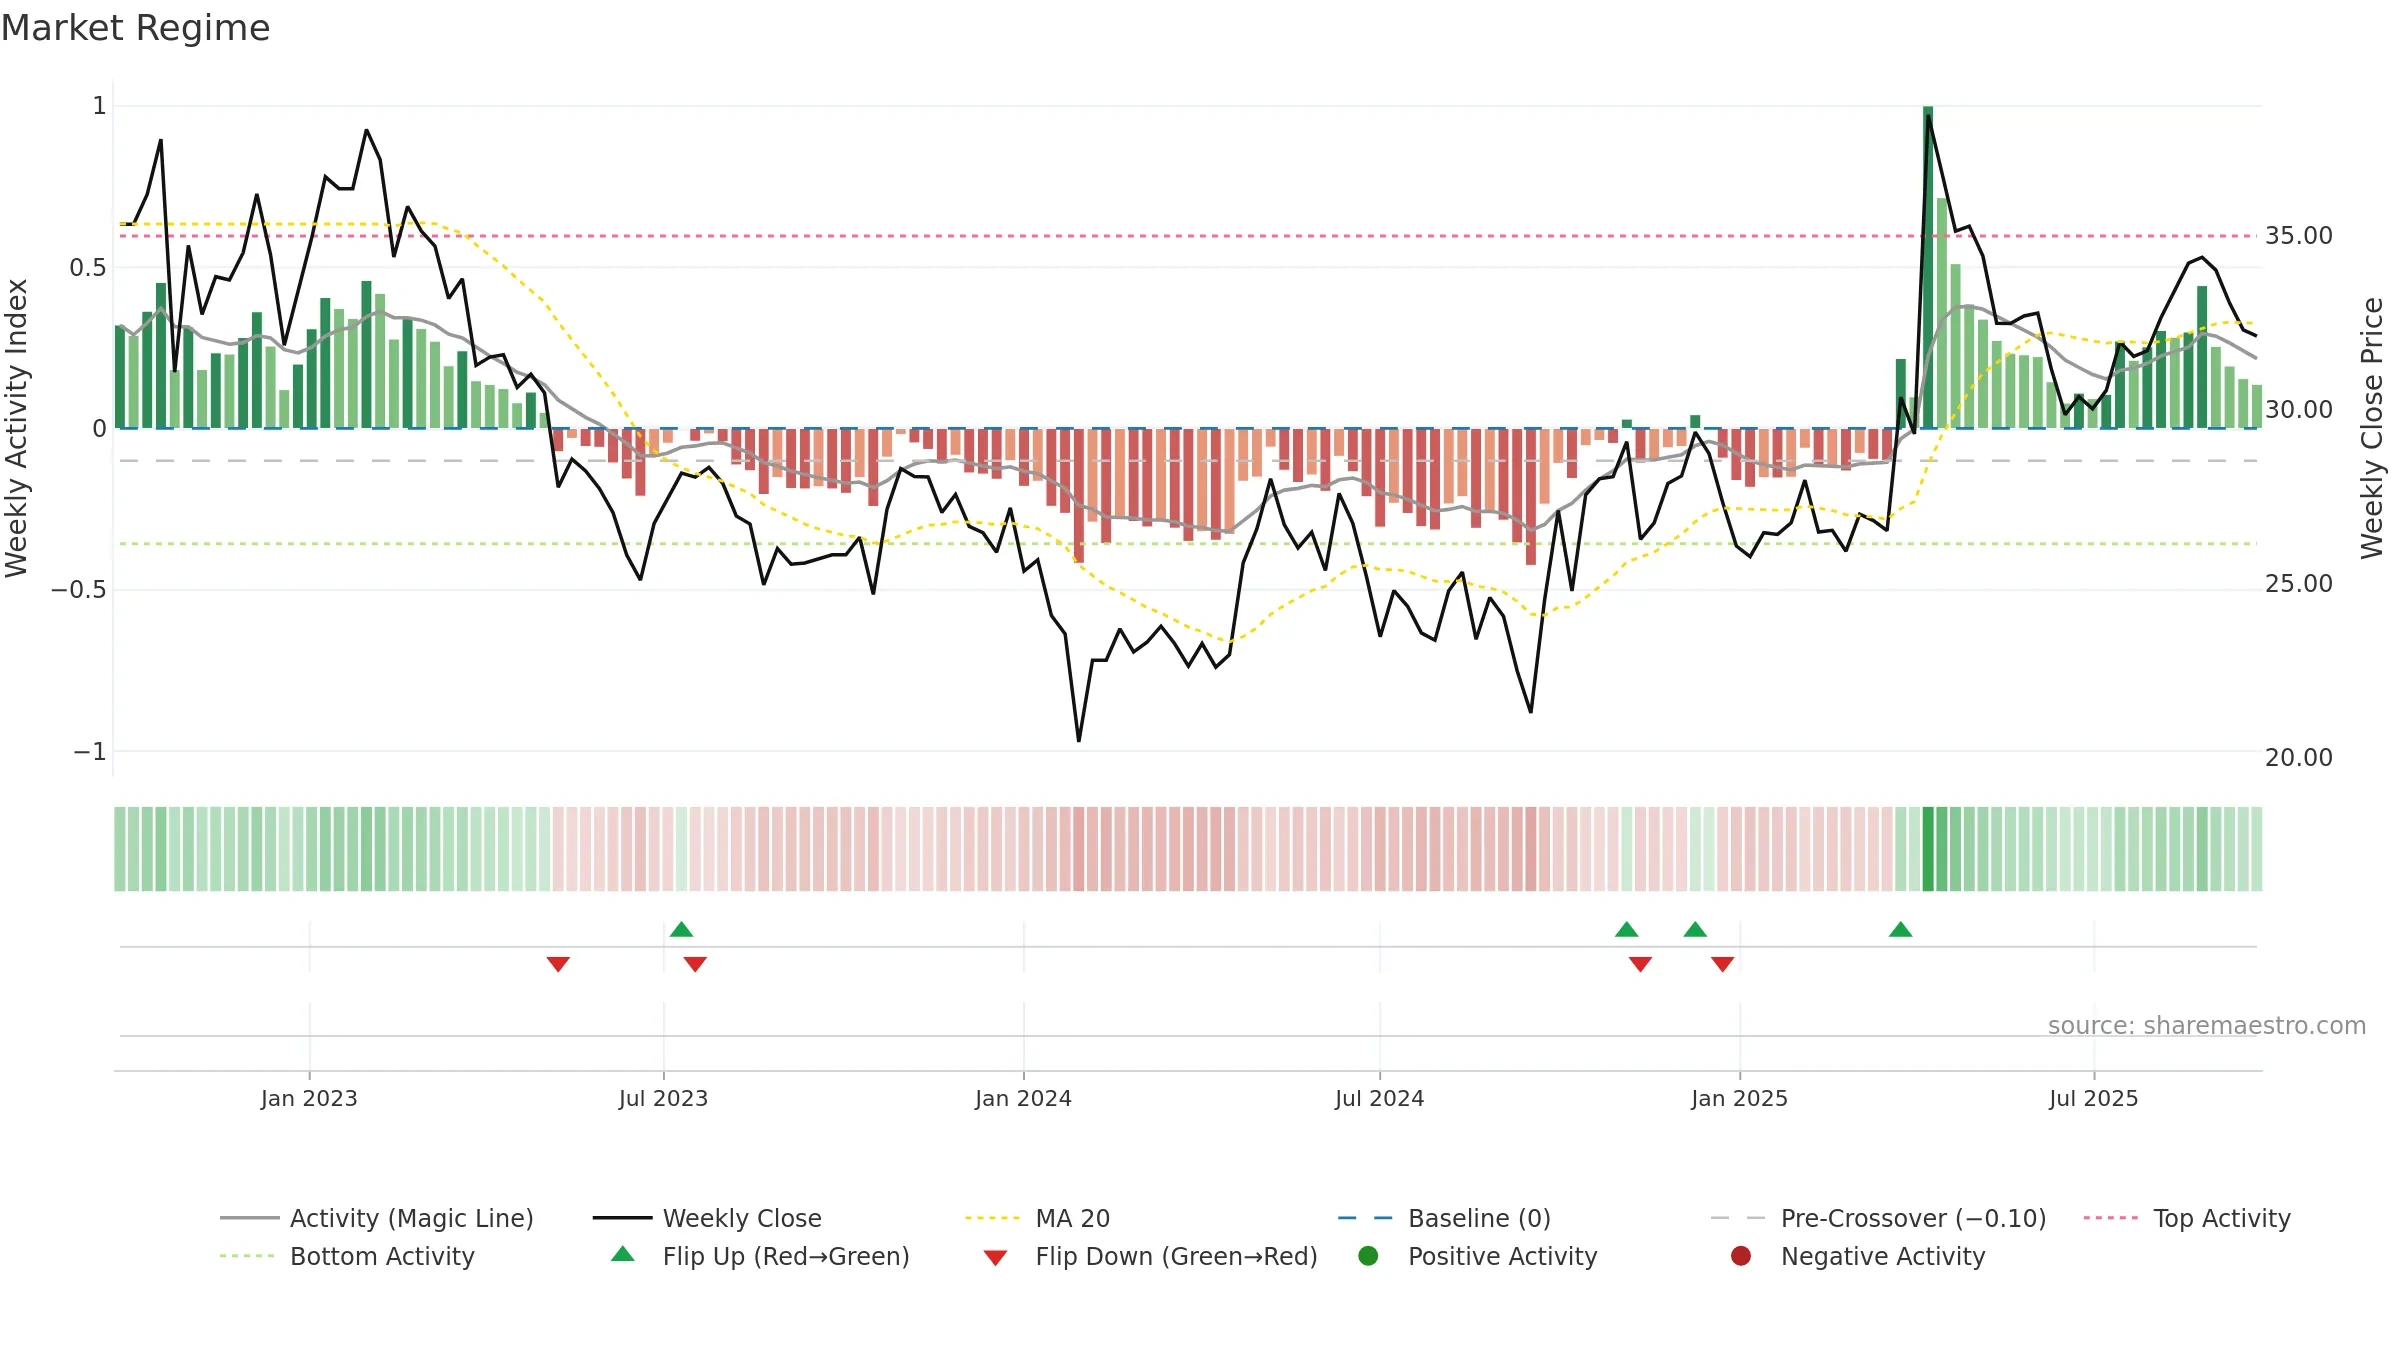The height and width of the screenshot is (1350, 2400).
Task: Click the darkest green cell in the regime heatmap strip
Action: coord(1928,849)
